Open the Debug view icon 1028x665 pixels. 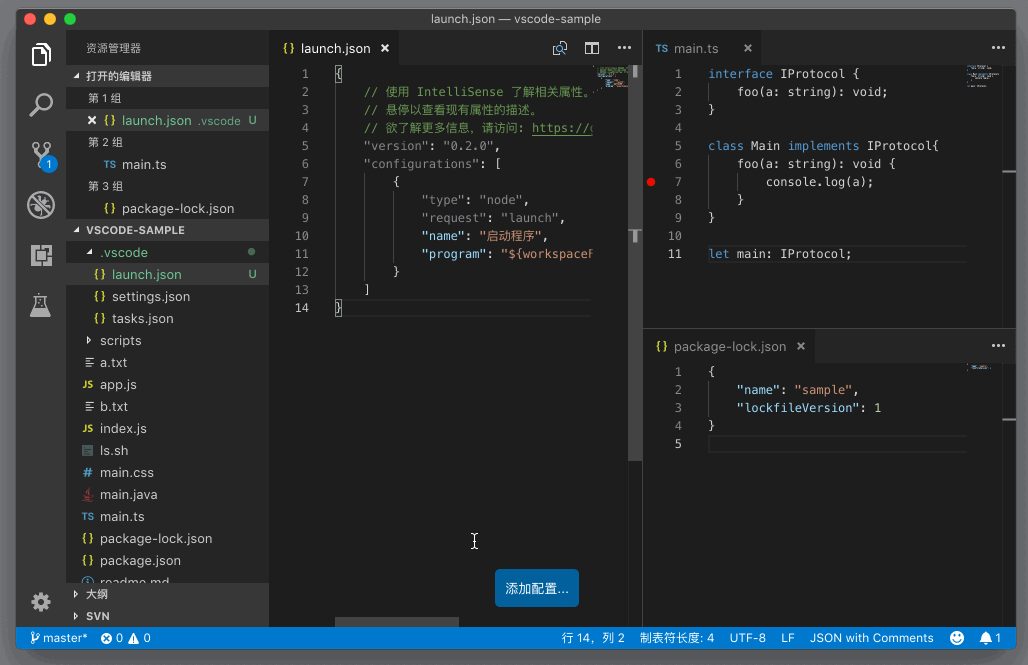click(x=41, y=206)
